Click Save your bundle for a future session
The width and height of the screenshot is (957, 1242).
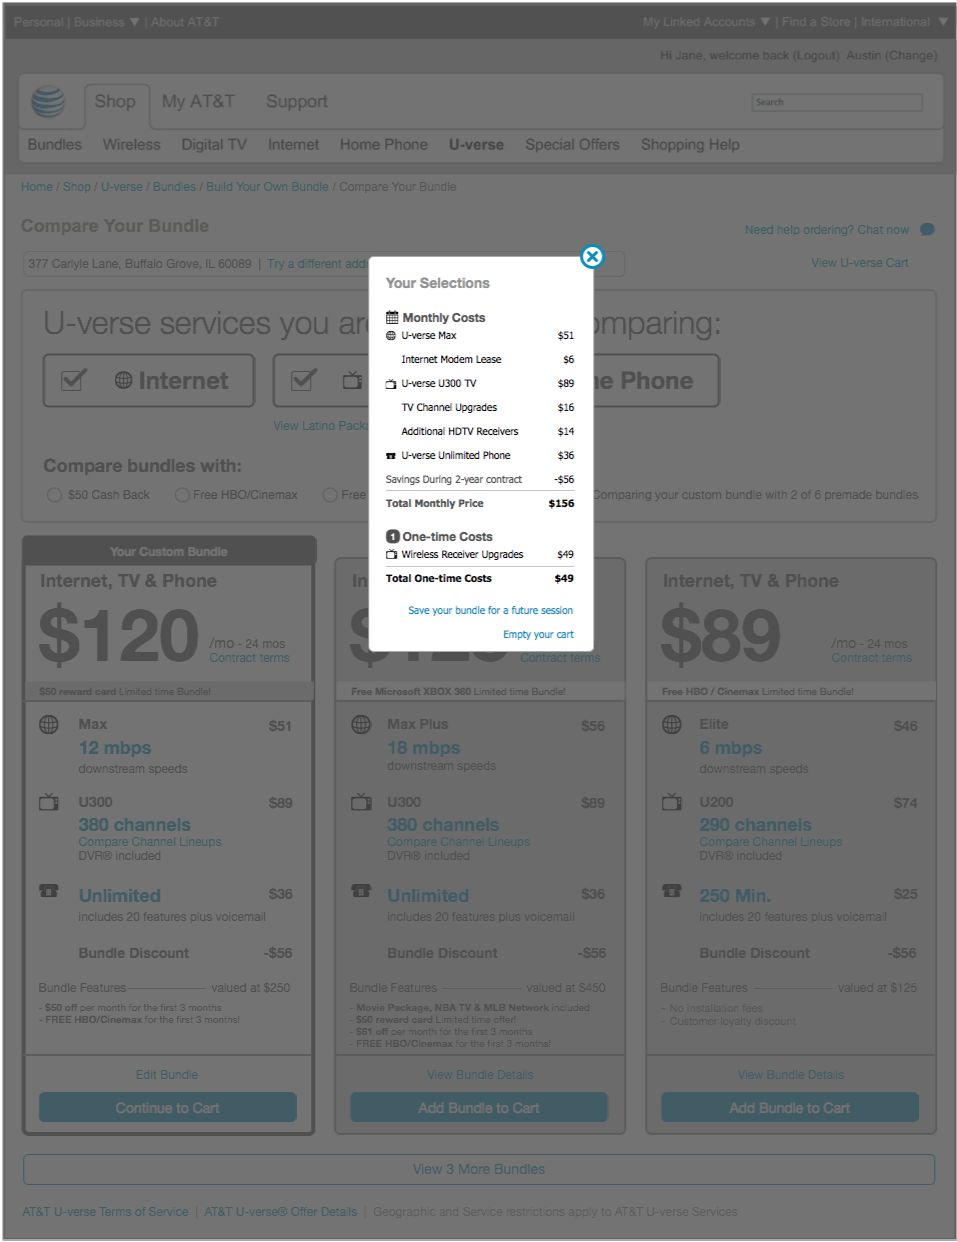click(491, 610)
